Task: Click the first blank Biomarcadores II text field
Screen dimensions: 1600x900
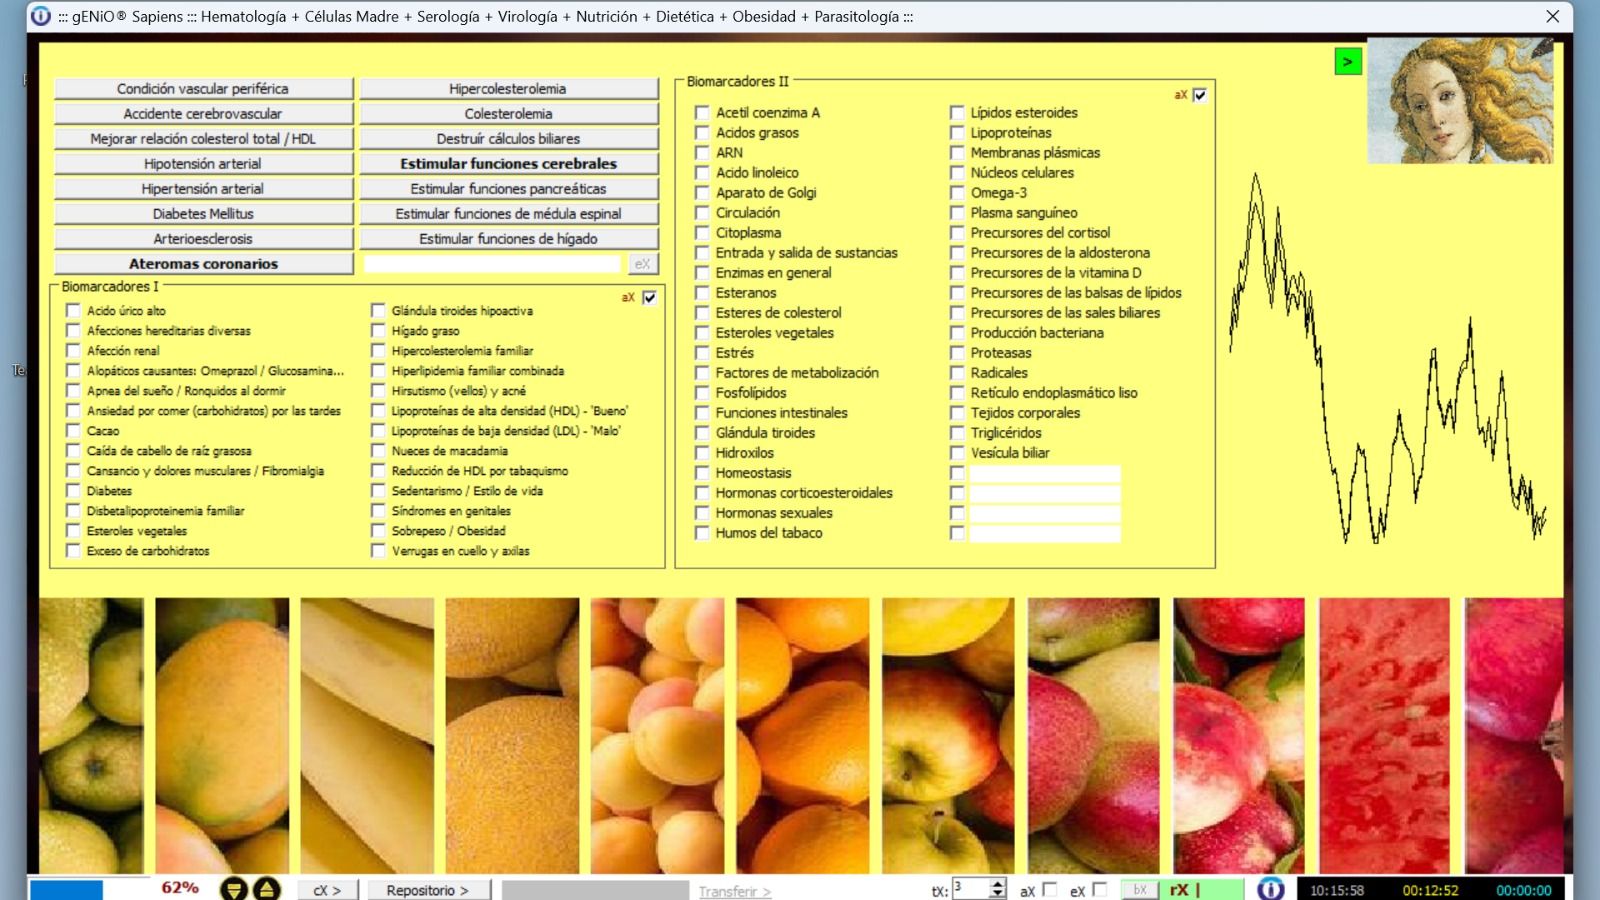Action: (1045, 473)
